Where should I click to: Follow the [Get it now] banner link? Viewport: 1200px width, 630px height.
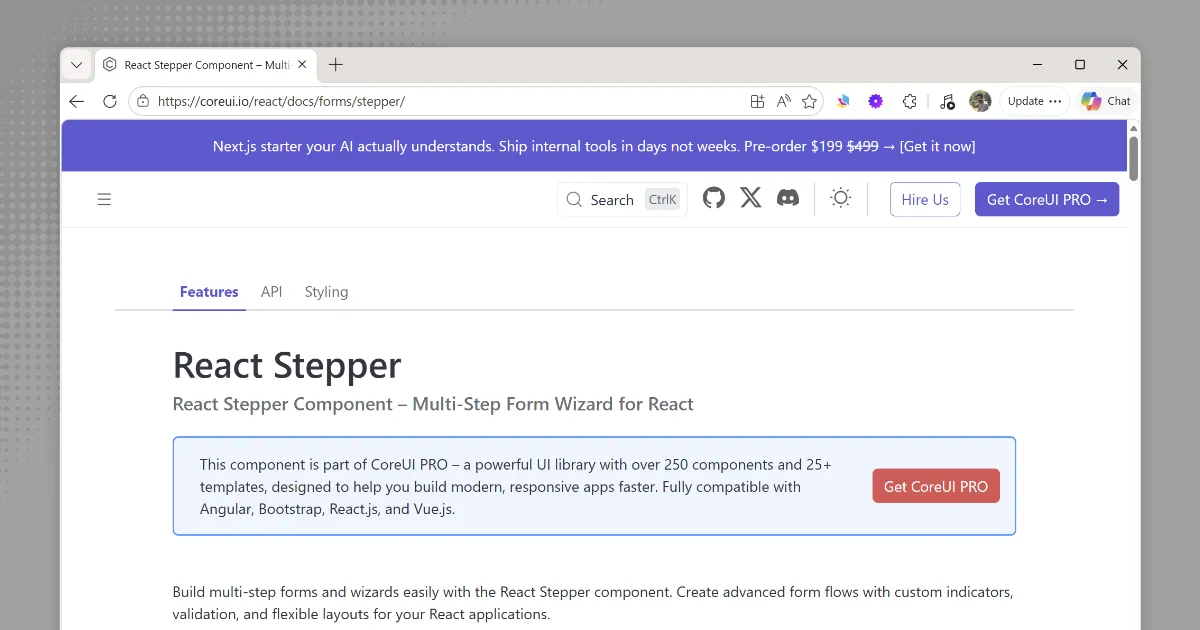938,146
